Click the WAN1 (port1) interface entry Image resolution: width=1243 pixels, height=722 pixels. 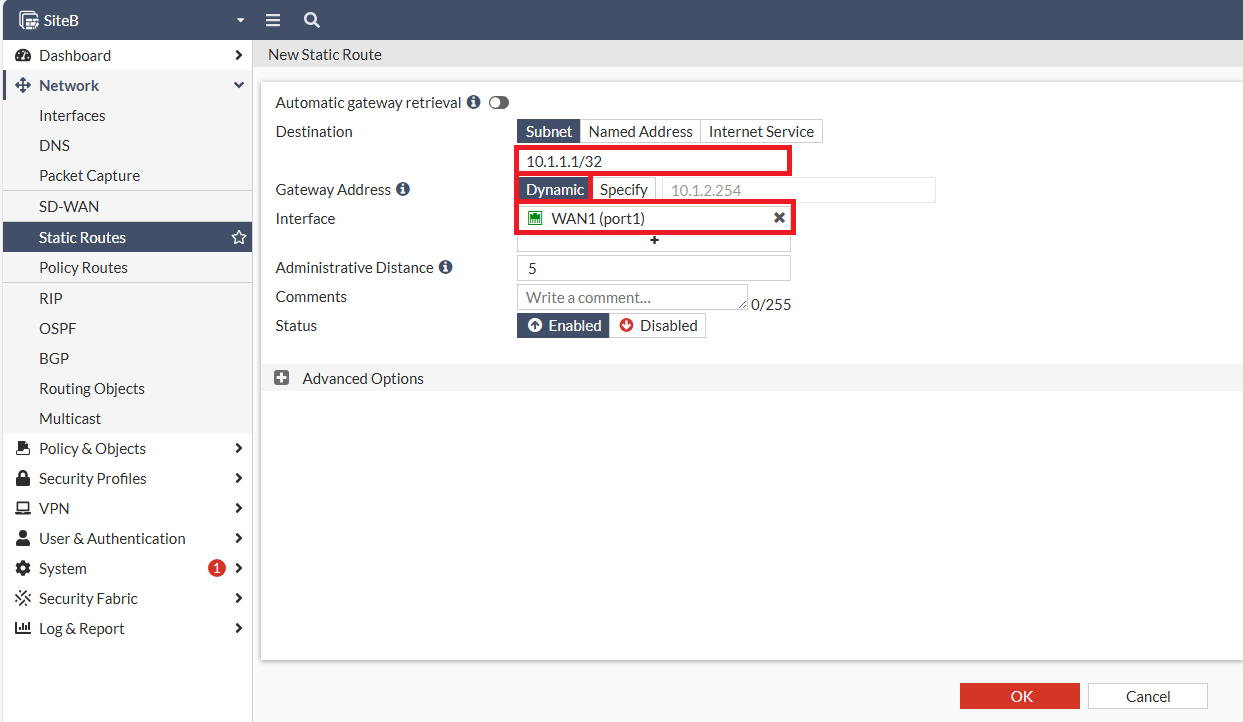point(656,218)
